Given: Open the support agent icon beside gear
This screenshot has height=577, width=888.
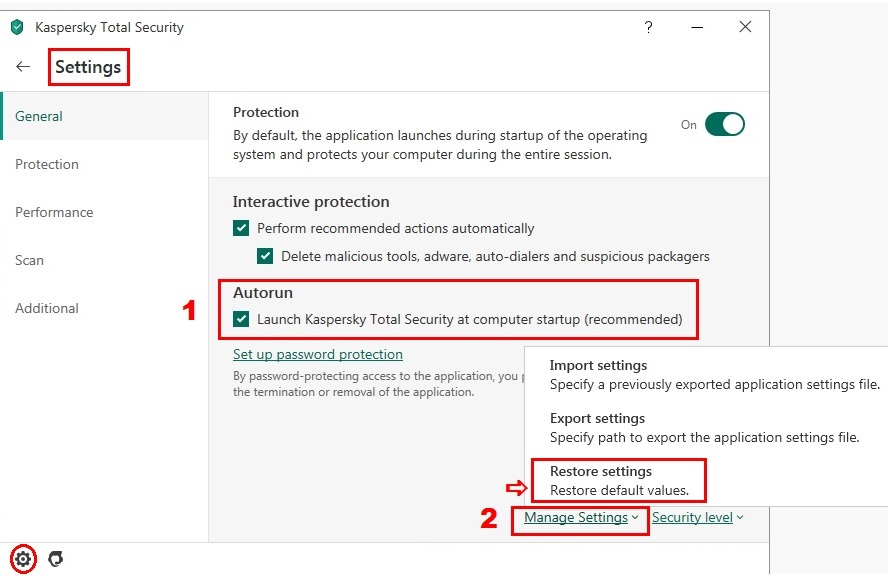Looking at the screenshot, I should [x=56, y=559].
